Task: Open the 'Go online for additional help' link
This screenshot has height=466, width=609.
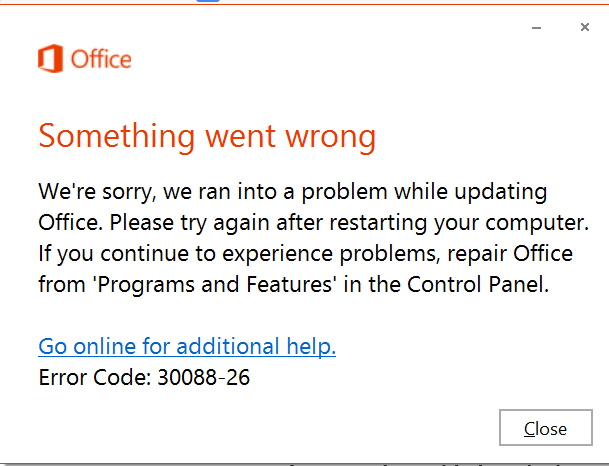Action: point(187,346)
